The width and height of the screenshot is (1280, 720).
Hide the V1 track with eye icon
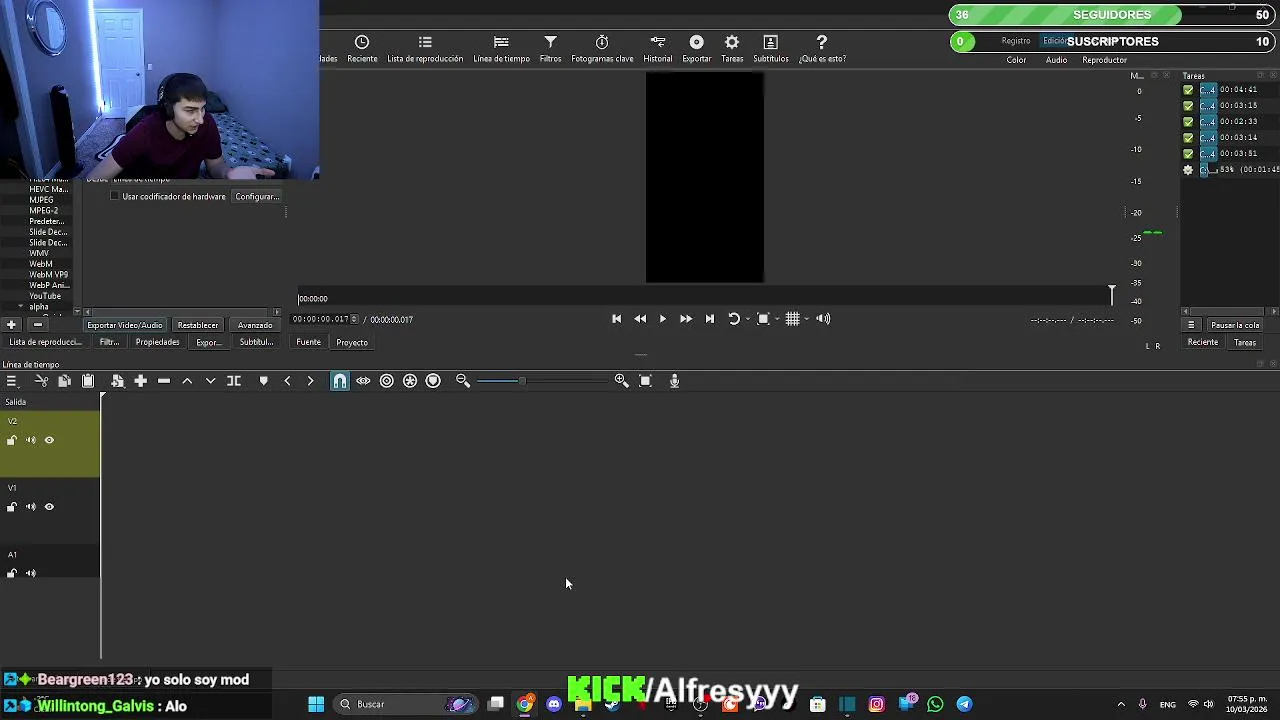tap(49, 507)
